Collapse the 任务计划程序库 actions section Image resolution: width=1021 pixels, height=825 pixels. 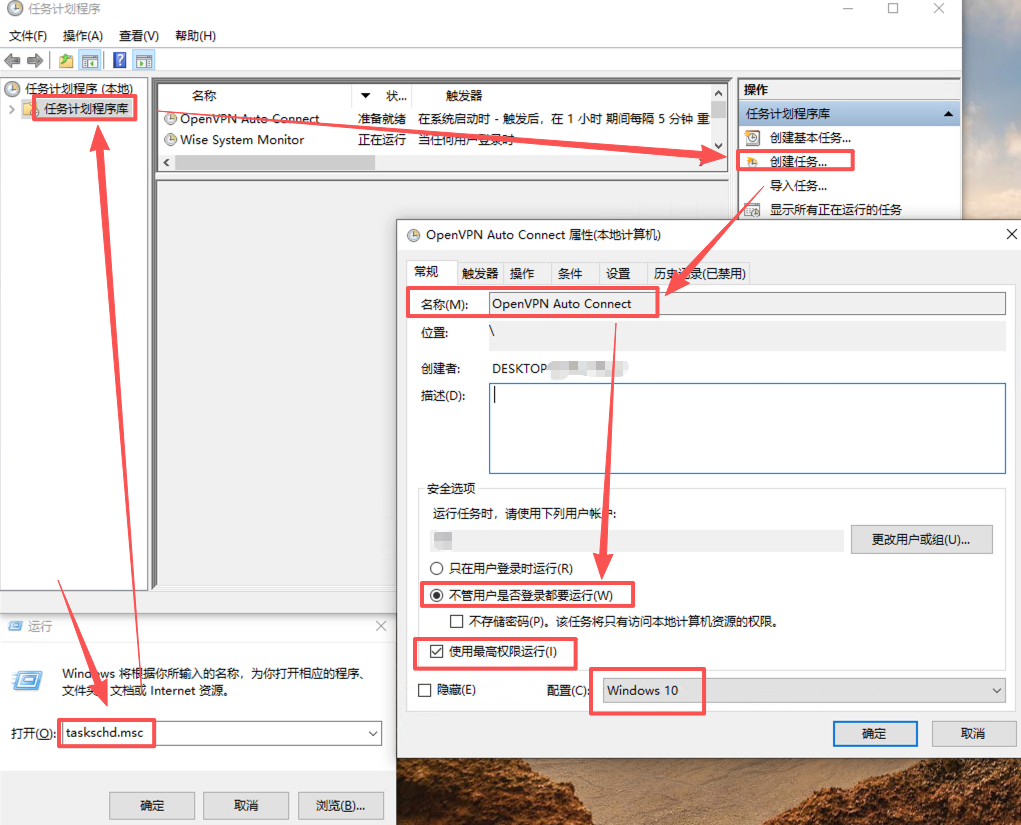[947, 114]
